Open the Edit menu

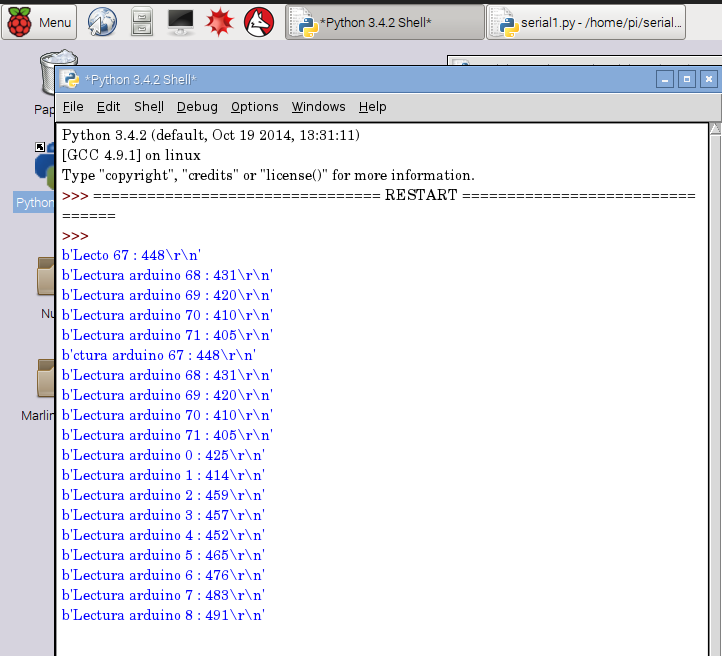108,107
